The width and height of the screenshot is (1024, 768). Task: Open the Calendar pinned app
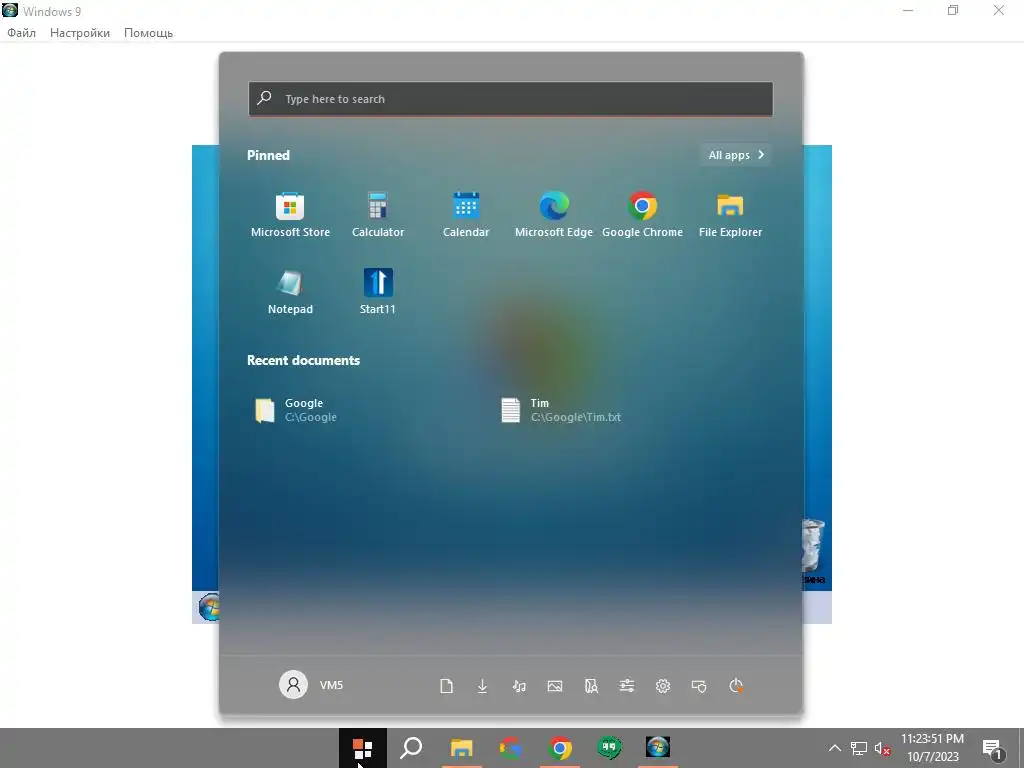[466, 216]
